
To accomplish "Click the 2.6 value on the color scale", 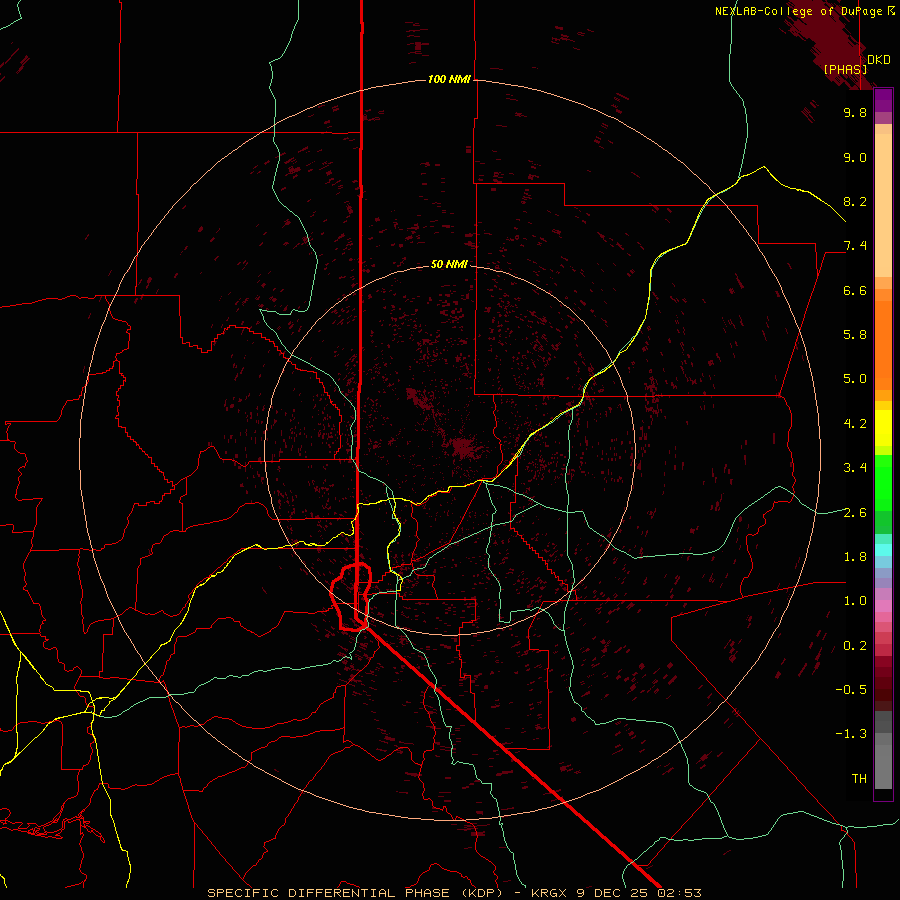I will tap(855, 513).
